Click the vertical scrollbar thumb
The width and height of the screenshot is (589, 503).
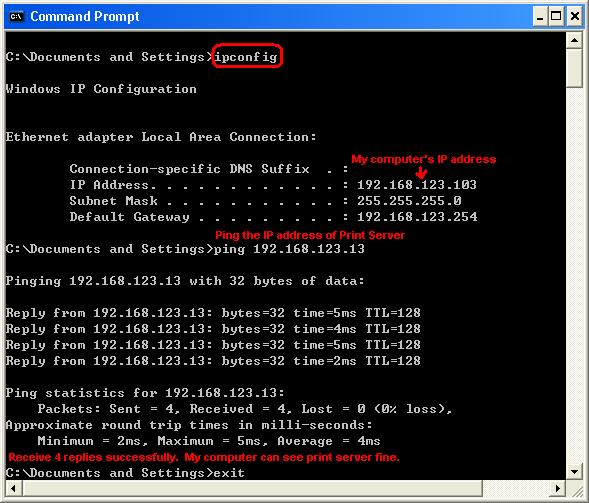pyautogui.click(x=574, y=68)
